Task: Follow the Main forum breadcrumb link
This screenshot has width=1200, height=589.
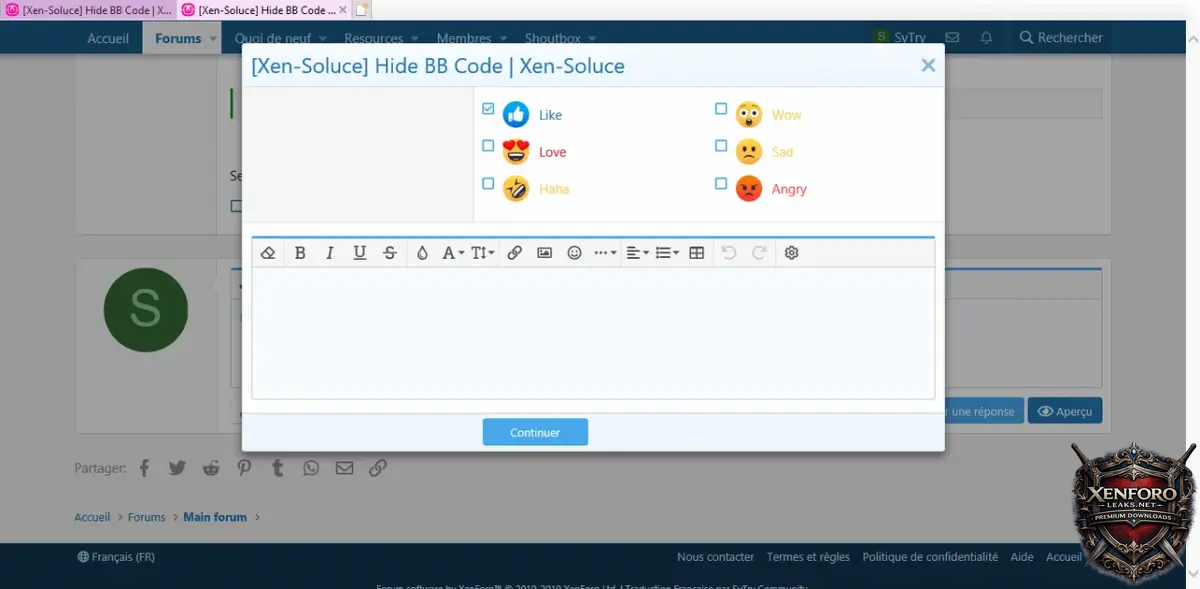Action: 215,517
